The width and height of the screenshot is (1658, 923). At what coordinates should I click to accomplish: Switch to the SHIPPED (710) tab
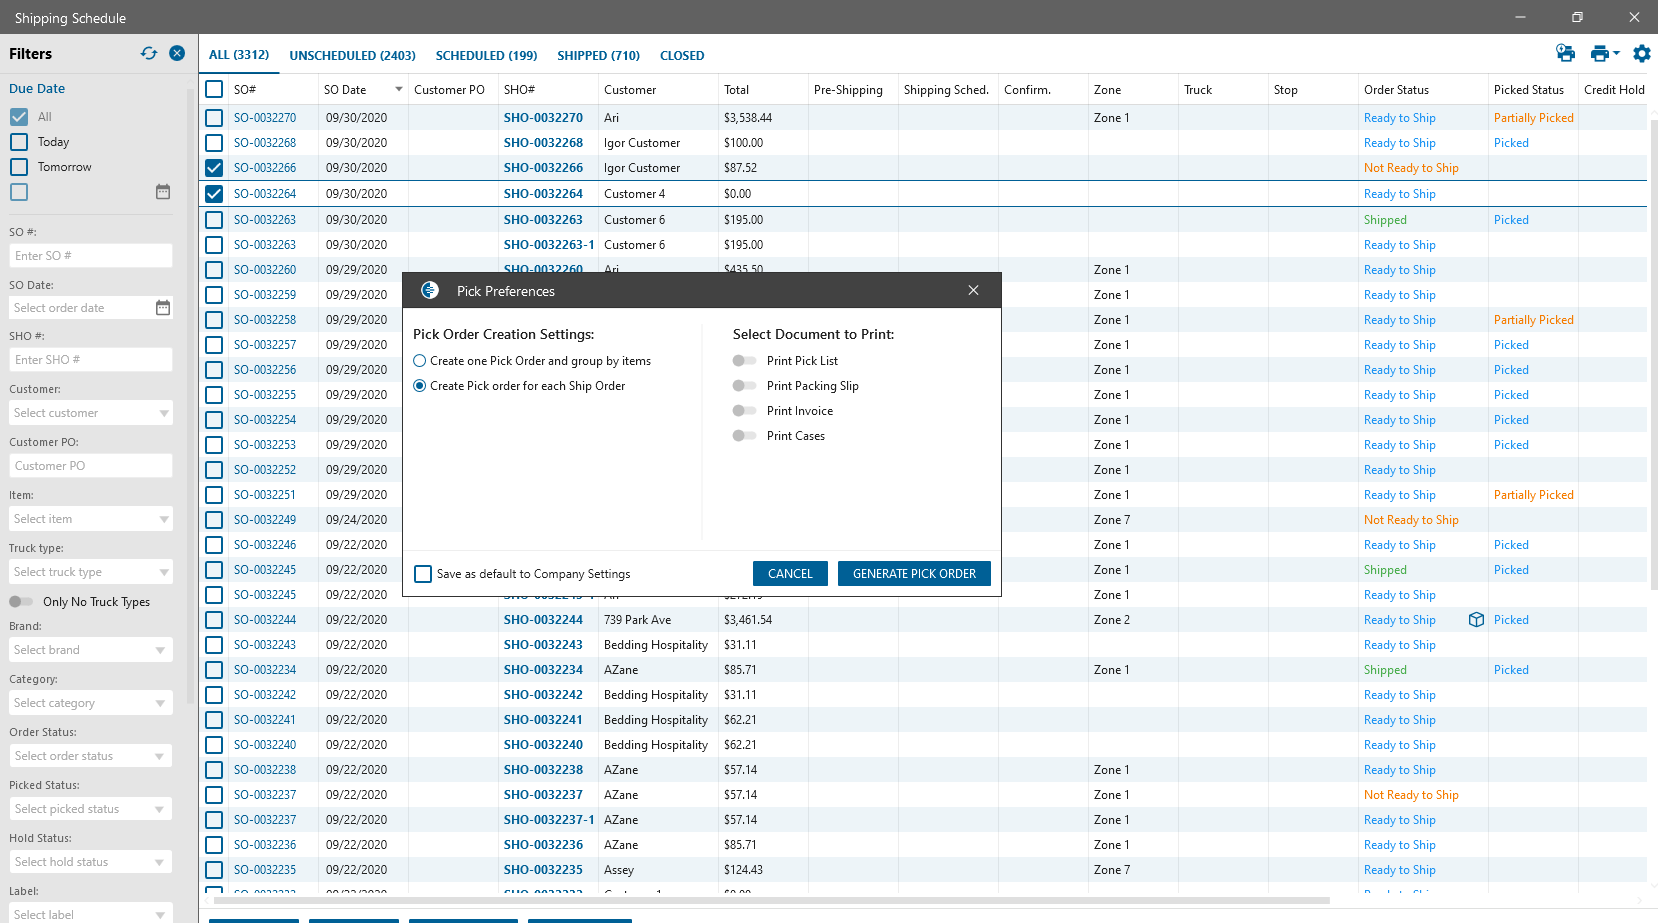point(598,56)
